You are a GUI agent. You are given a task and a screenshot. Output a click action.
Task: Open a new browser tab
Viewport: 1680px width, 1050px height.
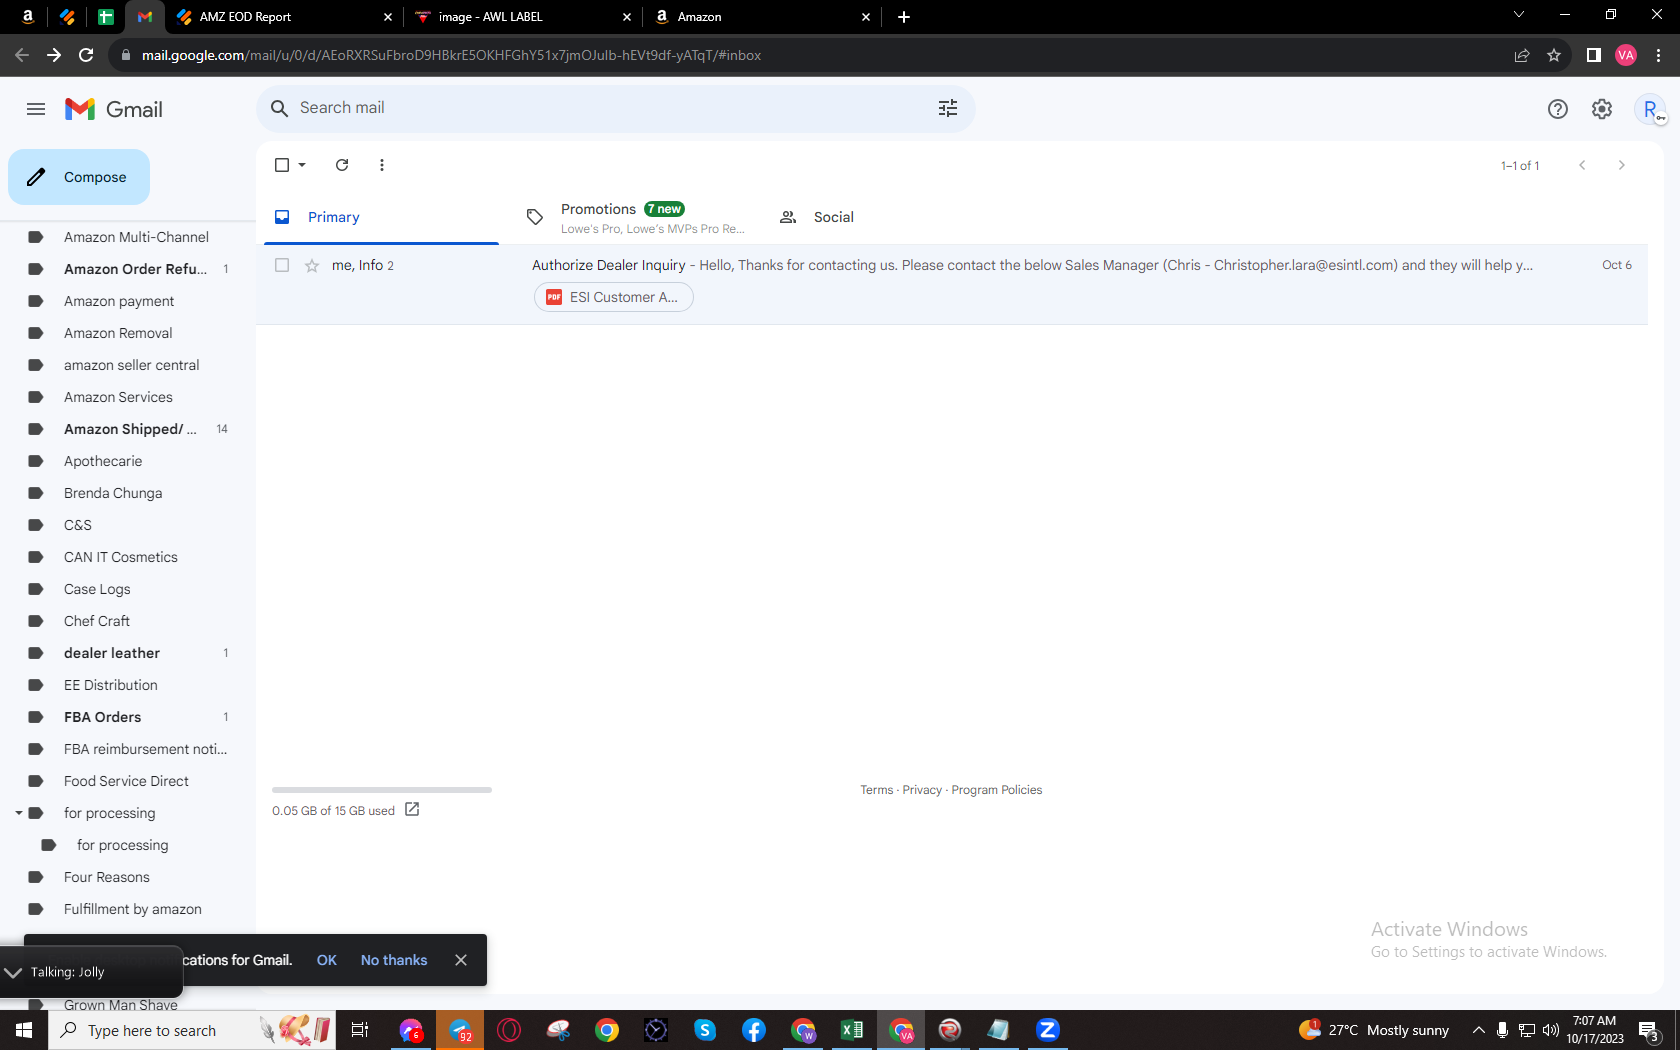pos(904,17)
